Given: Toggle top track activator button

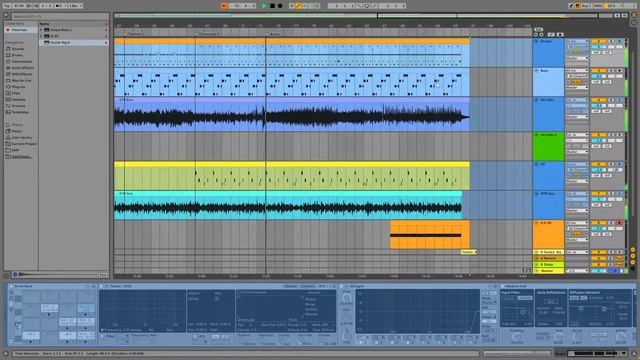Looking at the screenshot, I should tap(599, 41).
